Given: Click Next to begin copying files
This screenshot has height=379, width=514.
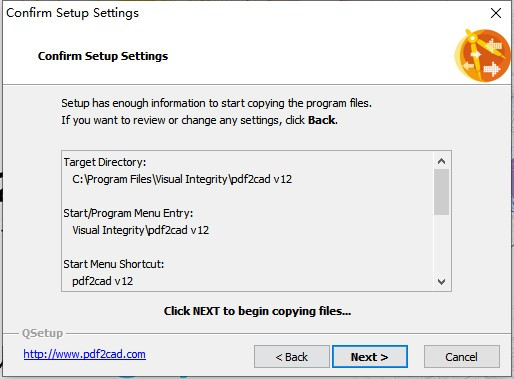Looking at the screenshot, I should click(x=370, y=357).
